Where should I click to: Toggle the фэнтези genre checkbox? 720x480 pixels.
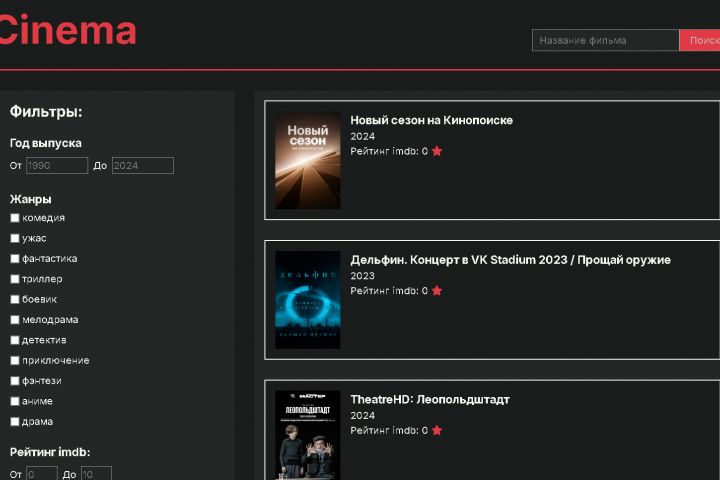pos(15,381)
